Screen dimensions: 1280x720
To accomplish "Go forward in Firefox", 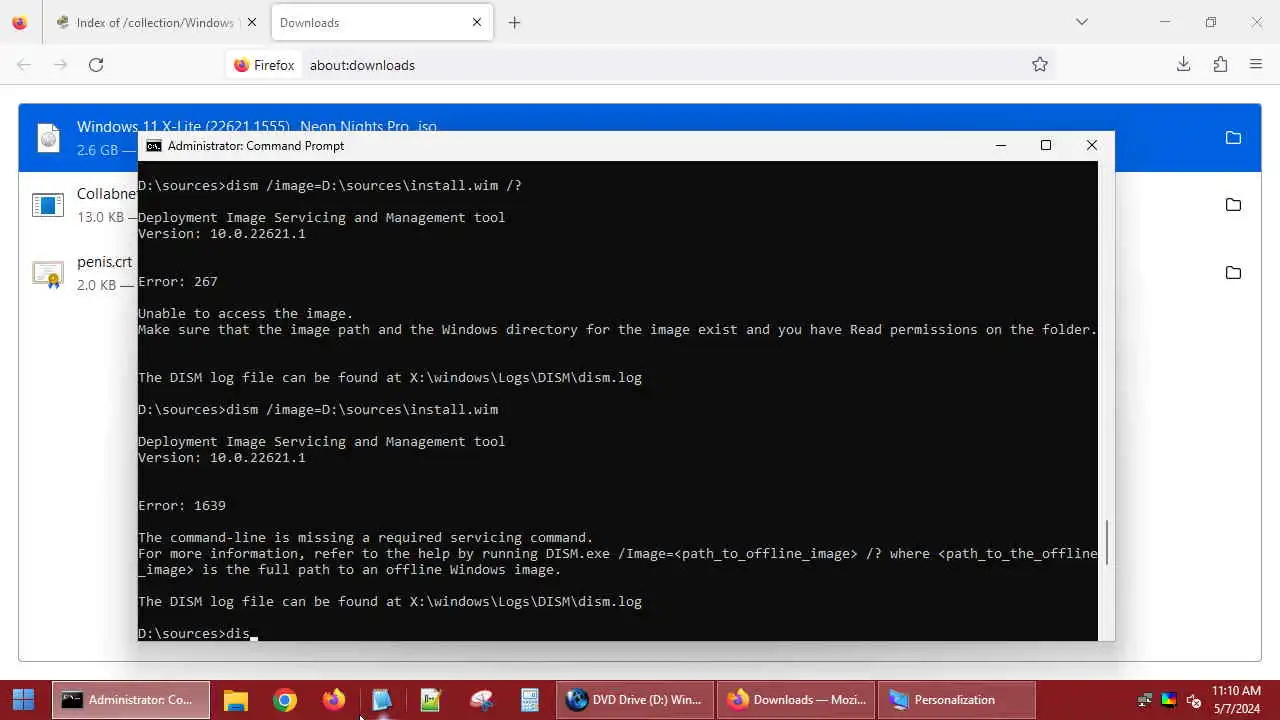I will coord(60,65).
